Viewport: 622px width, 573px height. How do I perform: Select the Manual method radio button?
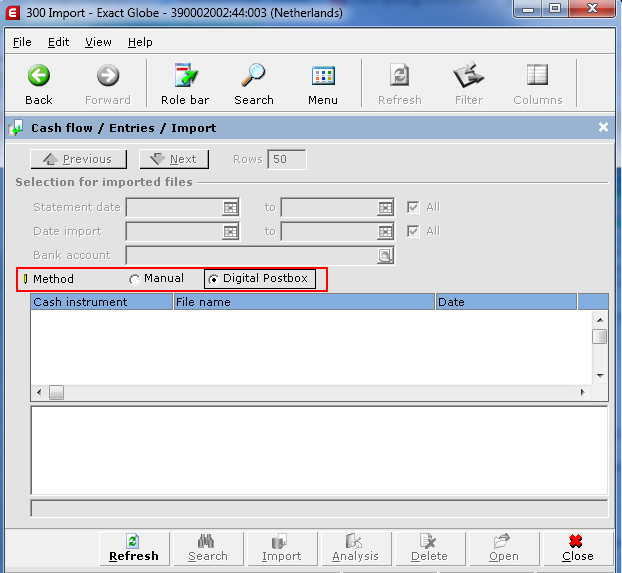[135, 279]
